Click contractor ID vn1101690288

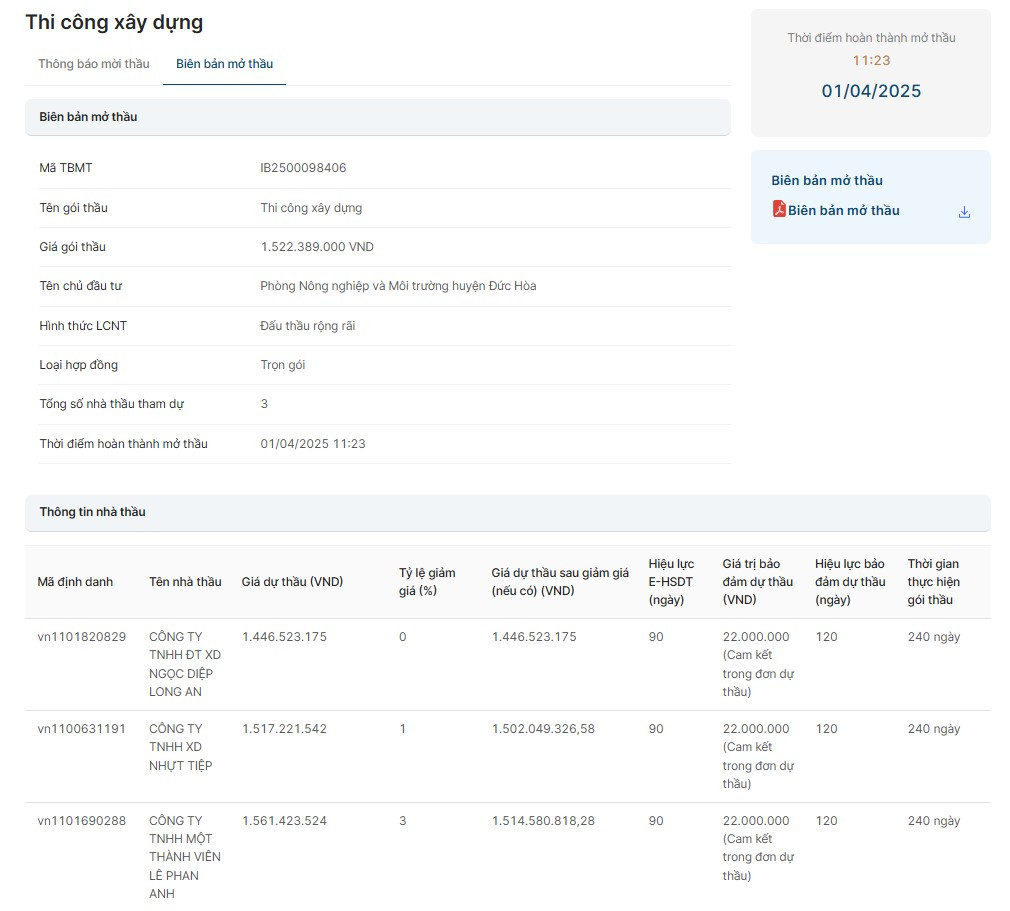[x=82, y=821]
